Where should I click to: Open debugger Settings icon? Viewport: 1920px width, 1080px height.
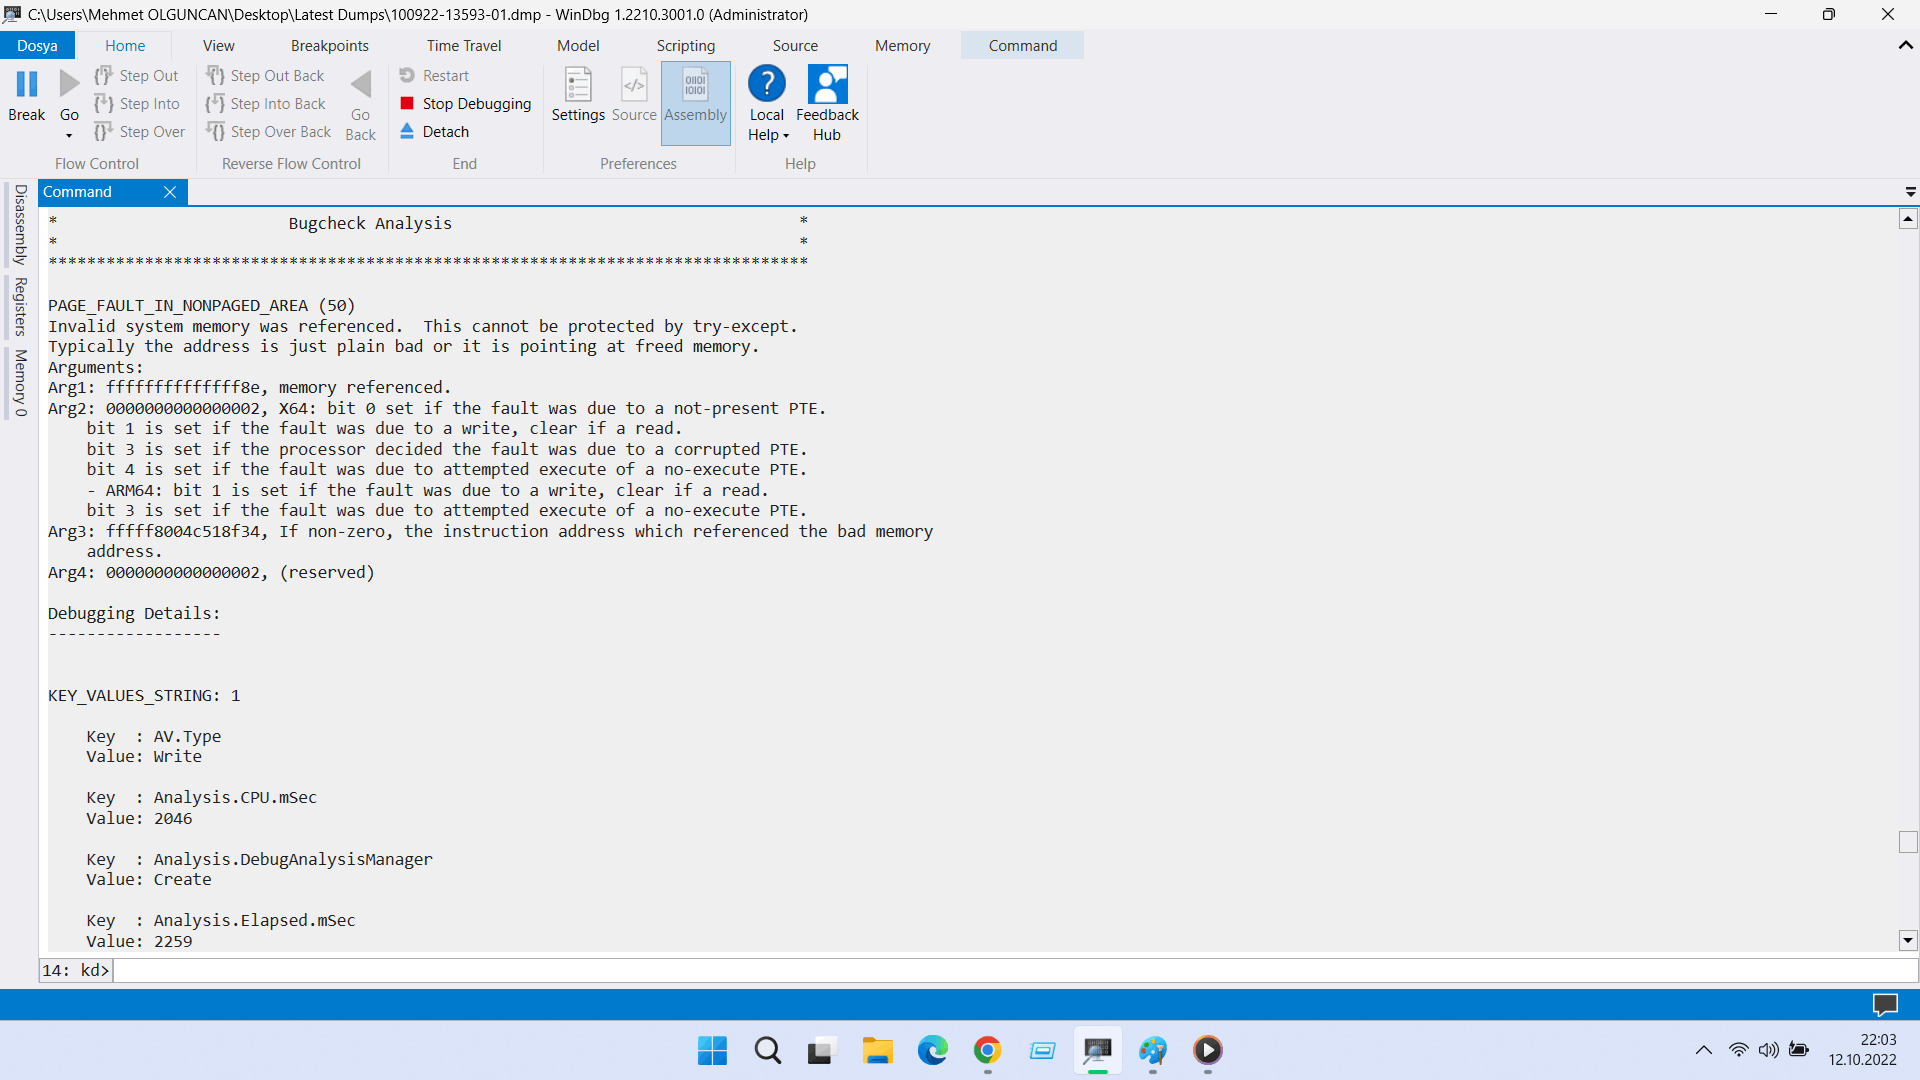click(578, 86)
